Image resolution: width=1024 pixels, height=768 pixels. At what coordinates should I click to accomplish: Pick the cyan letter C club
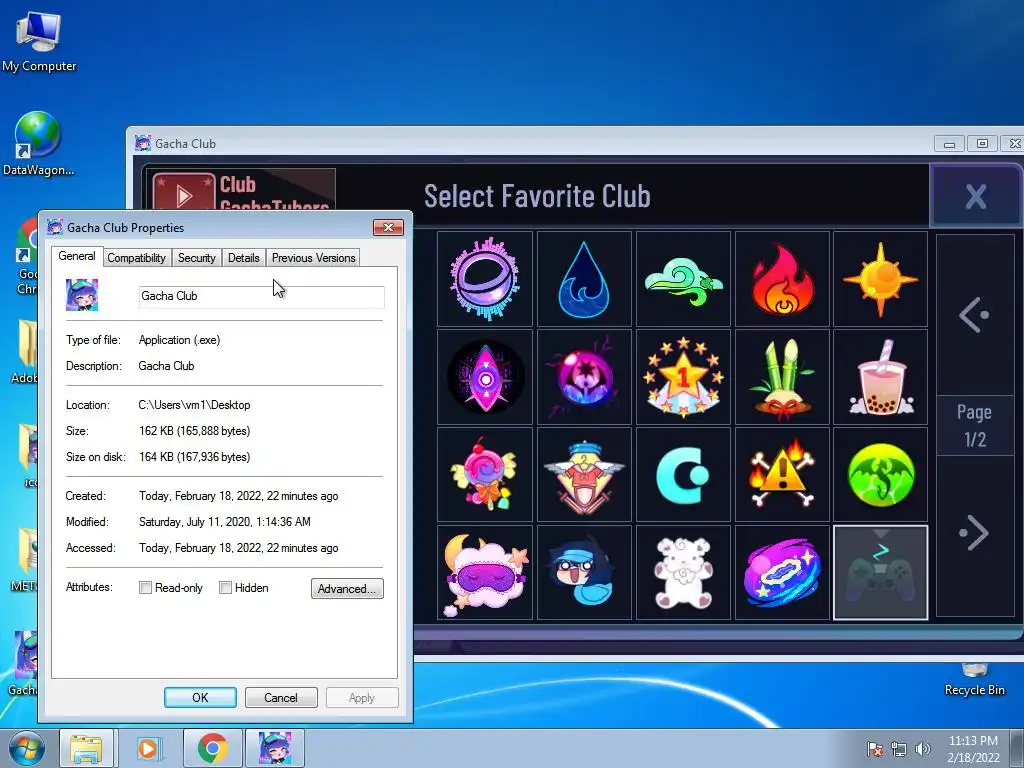click(683, 475)
